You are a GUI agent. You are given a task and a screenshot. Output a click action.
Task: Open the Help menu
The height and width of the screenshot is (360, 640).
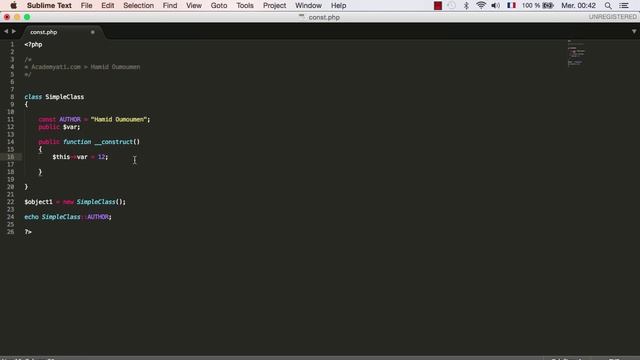point(338,5)
